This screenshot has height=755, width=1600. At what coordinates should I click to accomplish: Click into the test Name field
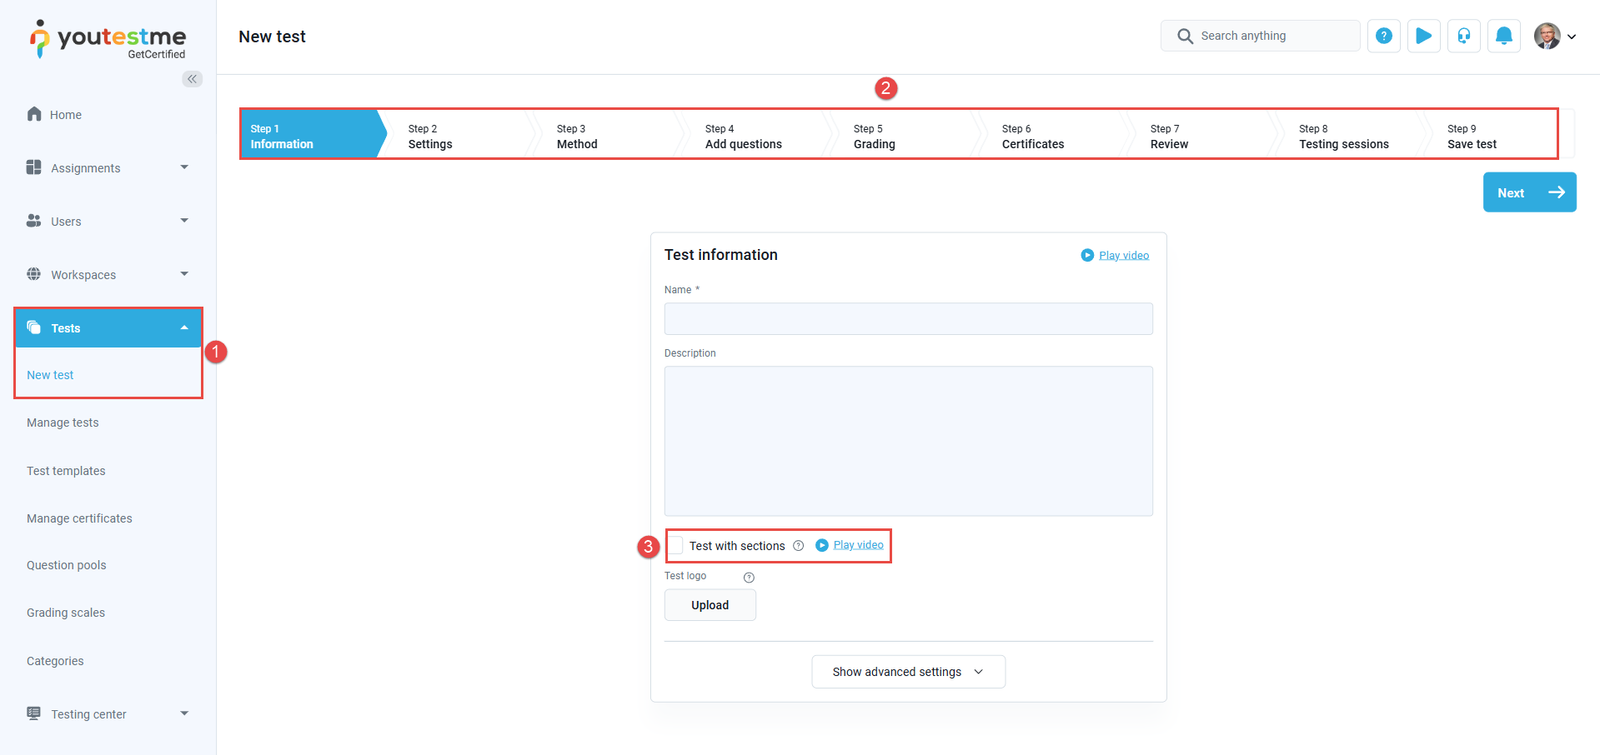pos(908,319)
